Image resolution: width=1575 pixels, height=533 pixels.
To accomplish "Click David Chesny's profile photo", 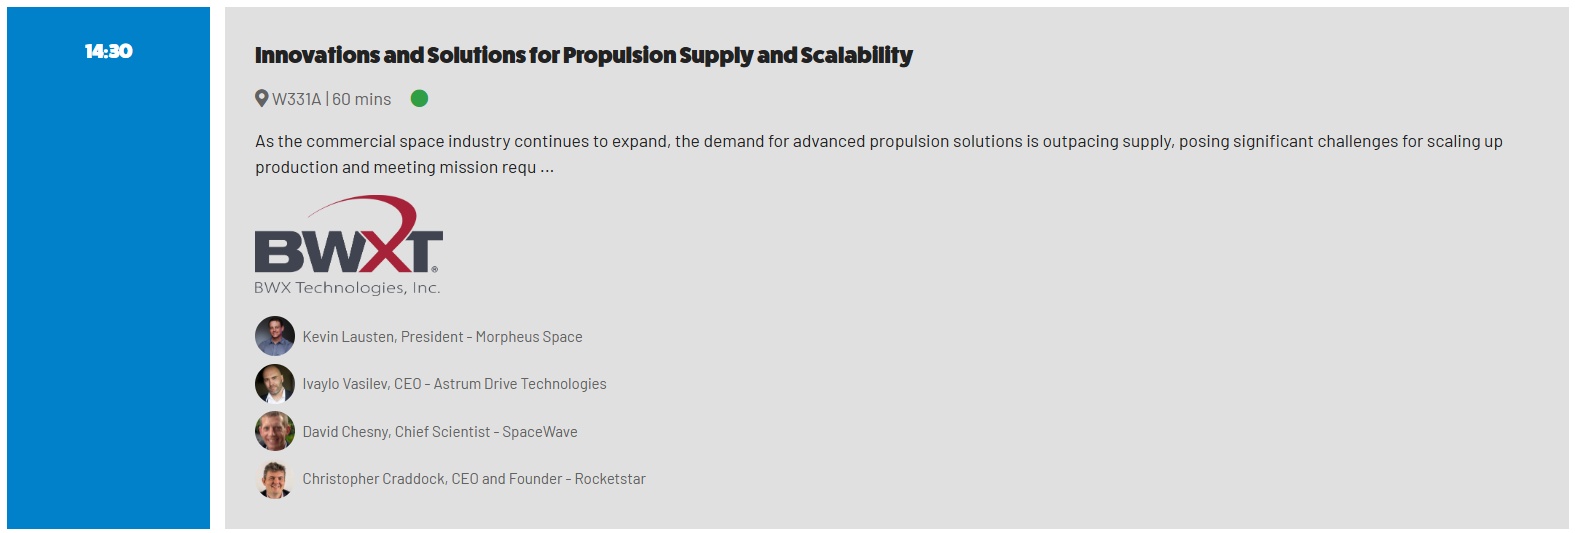I will 275,431.
